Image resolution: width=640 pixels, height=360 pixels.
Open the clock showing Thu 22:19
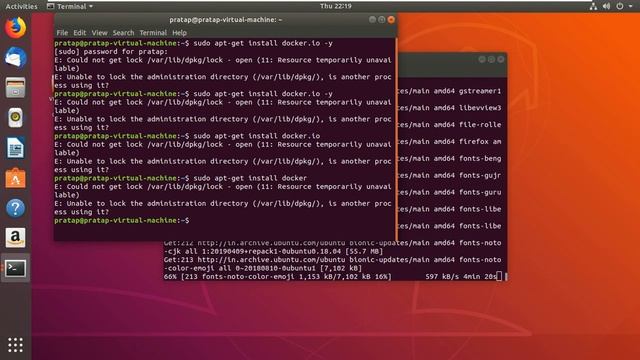336,6
